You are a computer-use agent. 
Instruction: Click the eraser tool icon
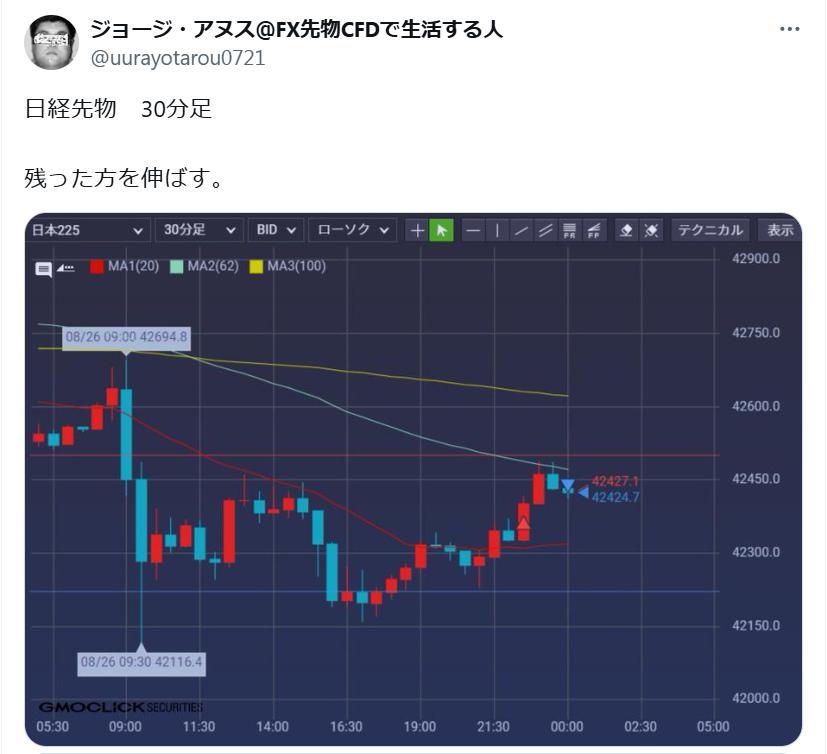(627, 230)
